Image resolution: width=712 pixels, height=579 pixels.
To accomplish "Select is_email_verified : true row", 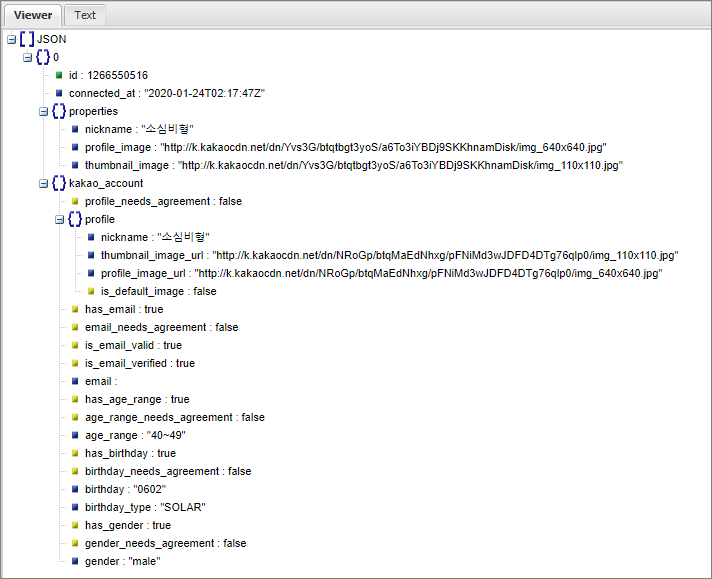I will pyautogui.click(x=140, y=364).
